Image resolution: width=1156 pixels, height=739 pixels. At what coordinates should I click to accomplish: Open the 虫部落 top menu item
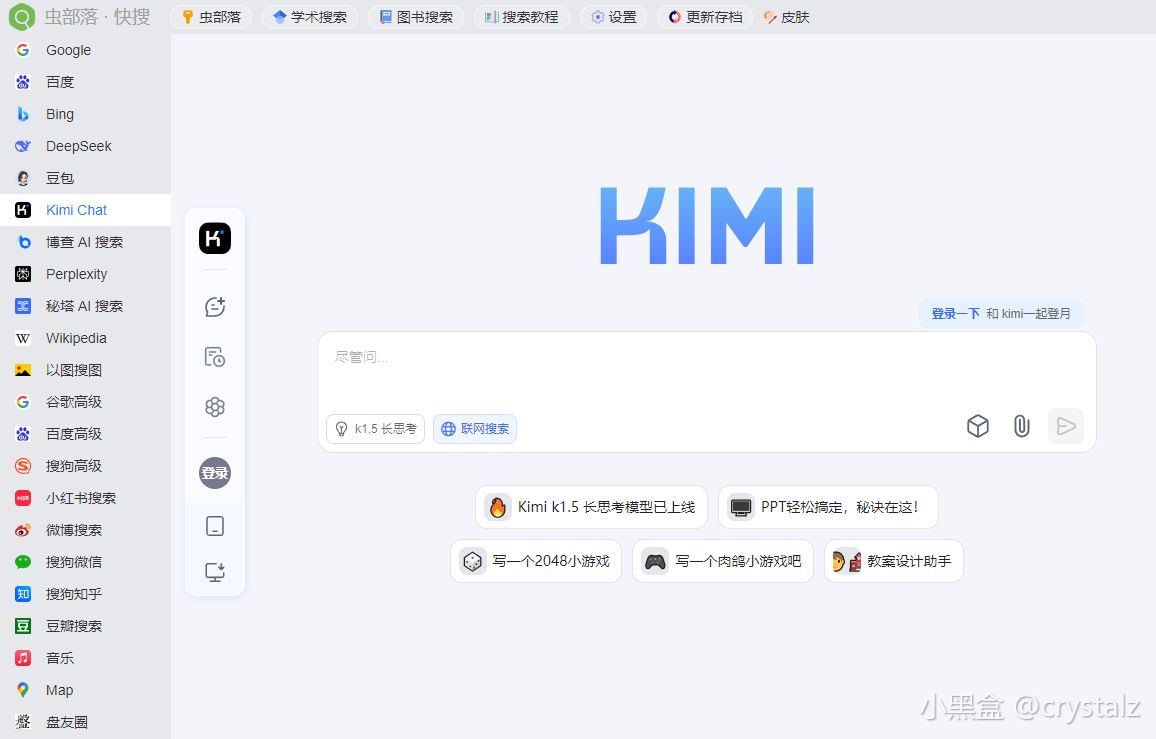click(x=212, y=17)
